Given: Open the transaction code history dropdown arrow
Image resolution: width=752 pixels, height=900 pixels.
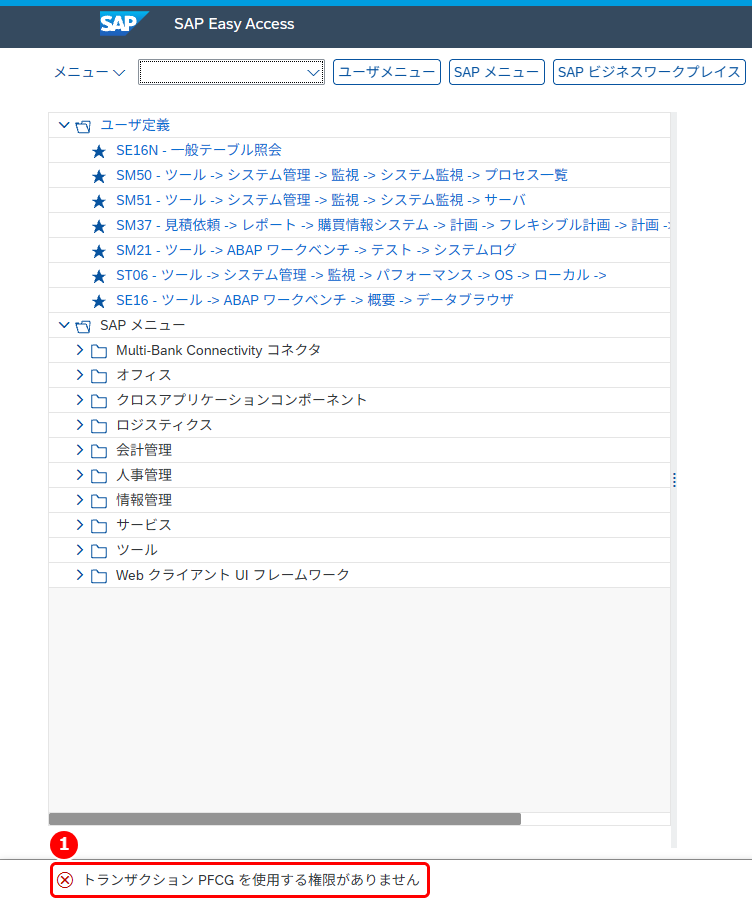Looking at the screenshot, I should [x=313, y=72].
